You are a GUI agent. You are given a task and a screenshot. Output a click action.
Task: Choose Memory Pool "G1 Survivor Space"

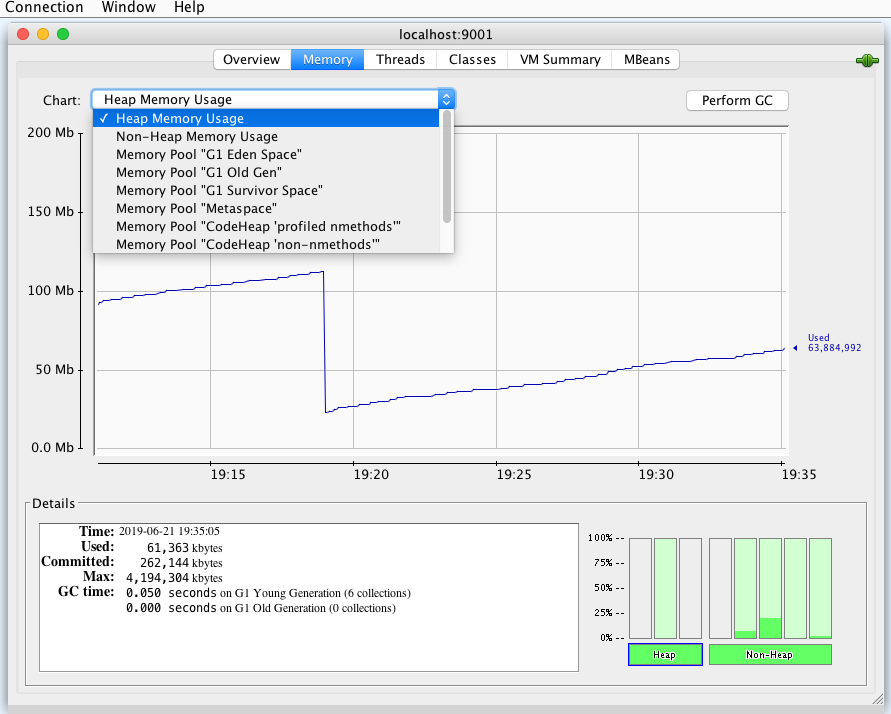219,191
